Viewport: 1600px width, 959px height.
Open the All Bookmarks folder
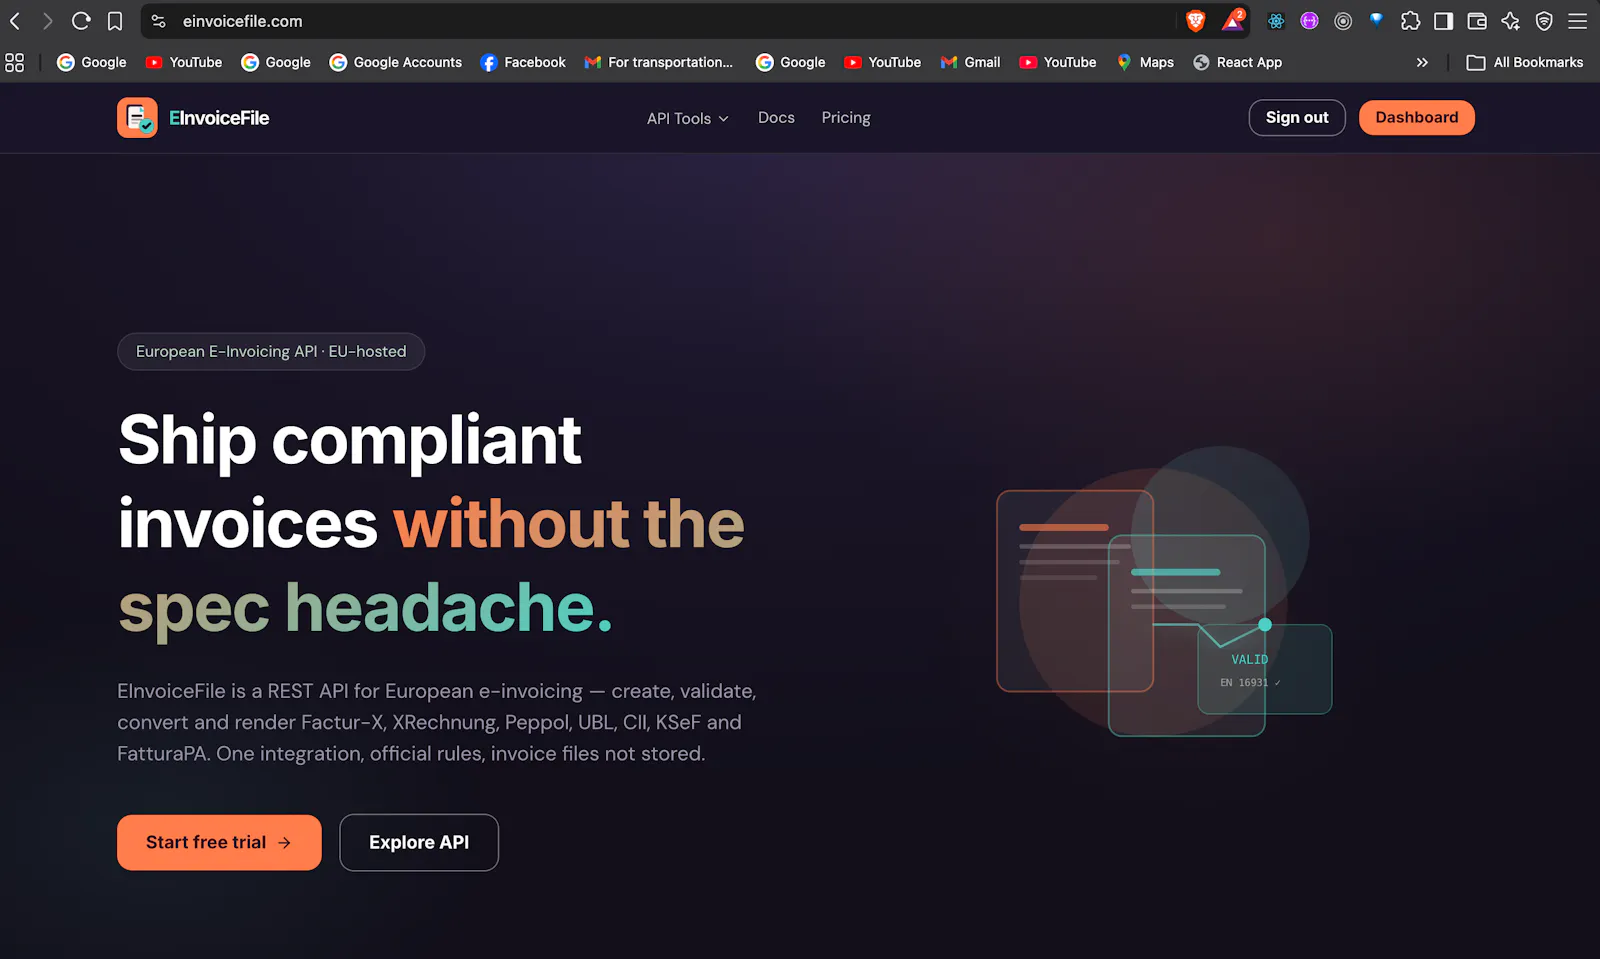coord(1525,62)
